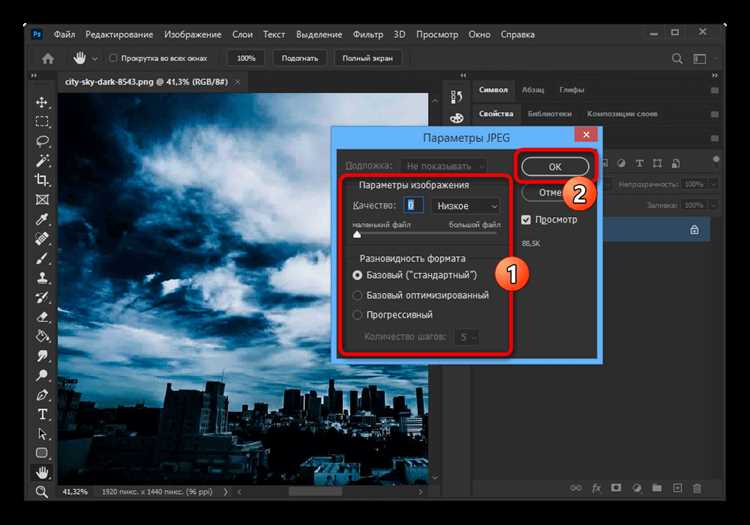Select the Move tool
The height and width of the screenshot is (525, 750).
pos(42,102)
